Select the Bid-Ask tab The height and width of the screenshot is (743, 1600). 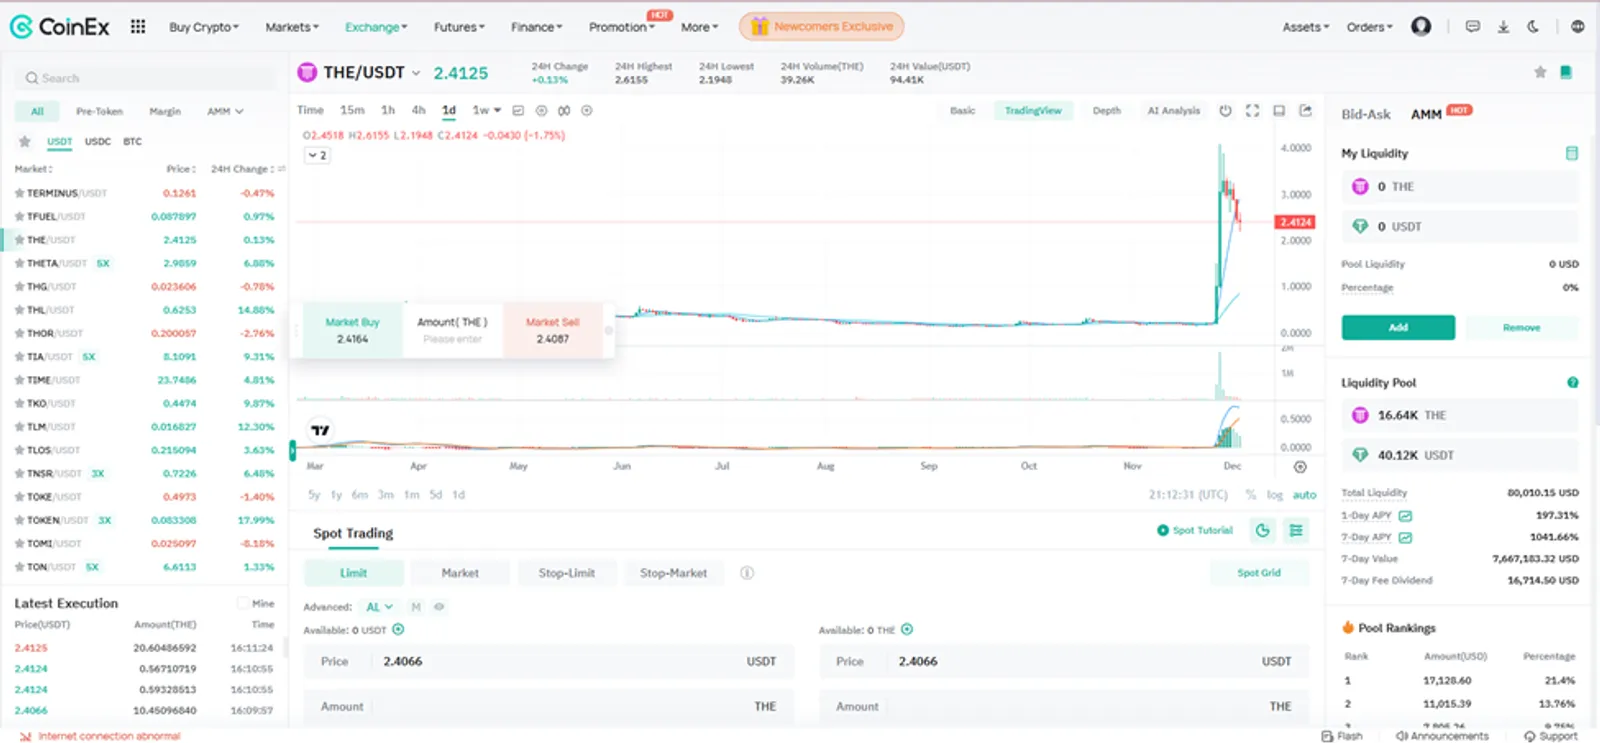[1366, 114]
